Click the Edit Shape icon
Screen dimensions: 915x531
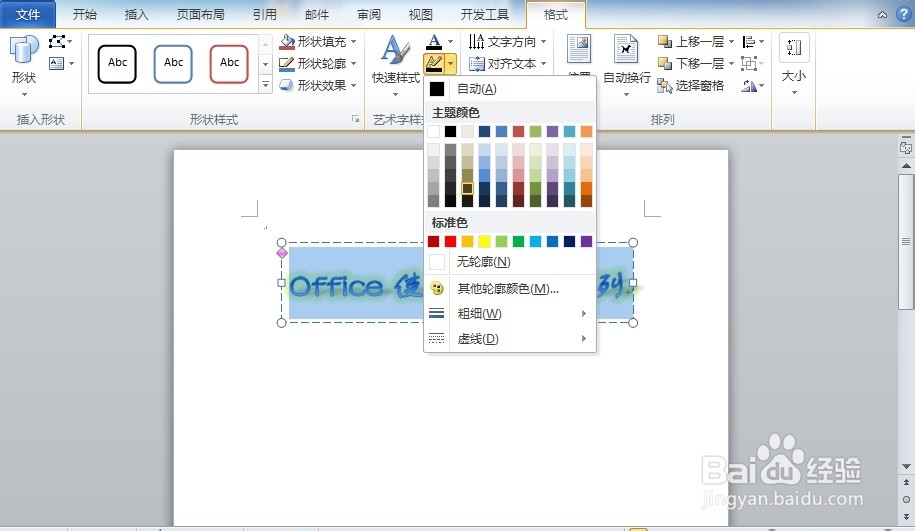pos(57,41)
